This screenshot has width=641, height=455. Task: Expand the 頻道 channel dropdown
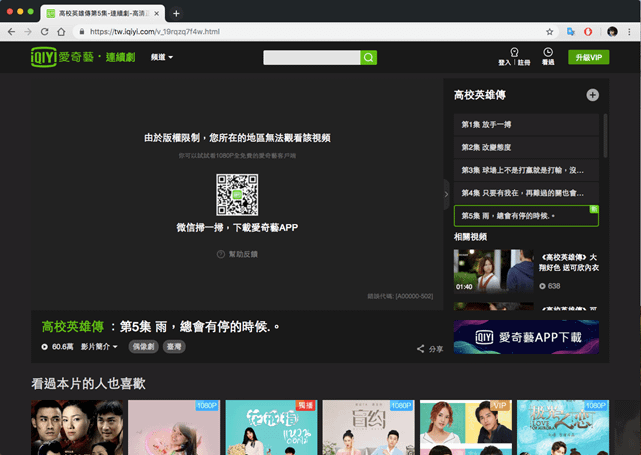coord(162,57)
